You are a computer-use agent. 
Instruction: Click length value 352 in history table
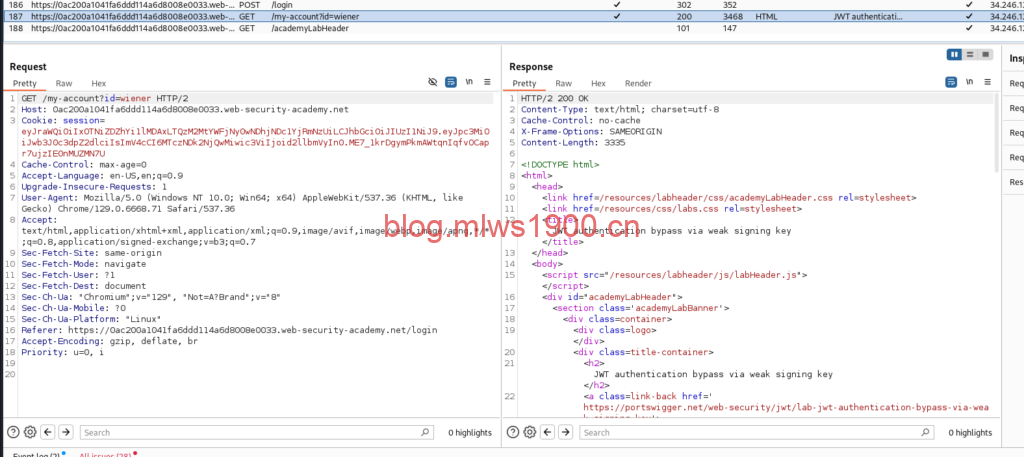[730, 5]
